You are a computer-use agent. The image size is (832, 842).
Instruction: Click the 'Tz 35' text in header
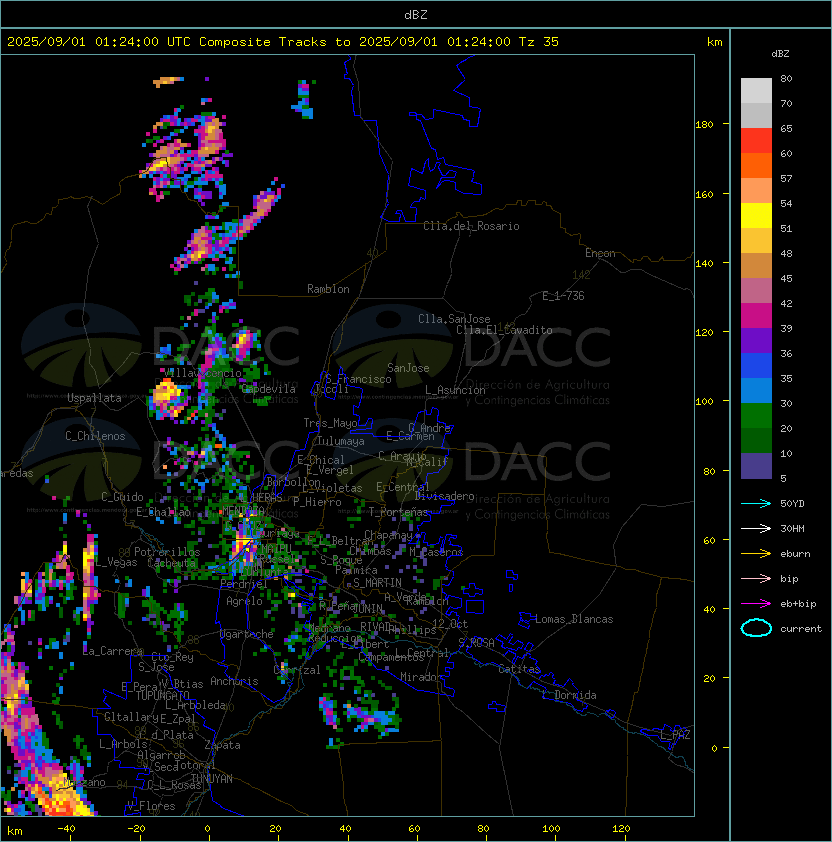539,42
